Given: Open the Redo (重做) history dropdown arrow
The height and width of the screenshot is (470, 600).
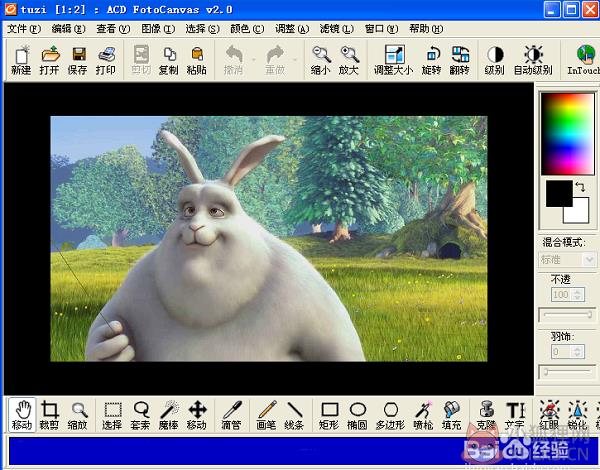Looking at the screenshot, I should pos(295,60).
